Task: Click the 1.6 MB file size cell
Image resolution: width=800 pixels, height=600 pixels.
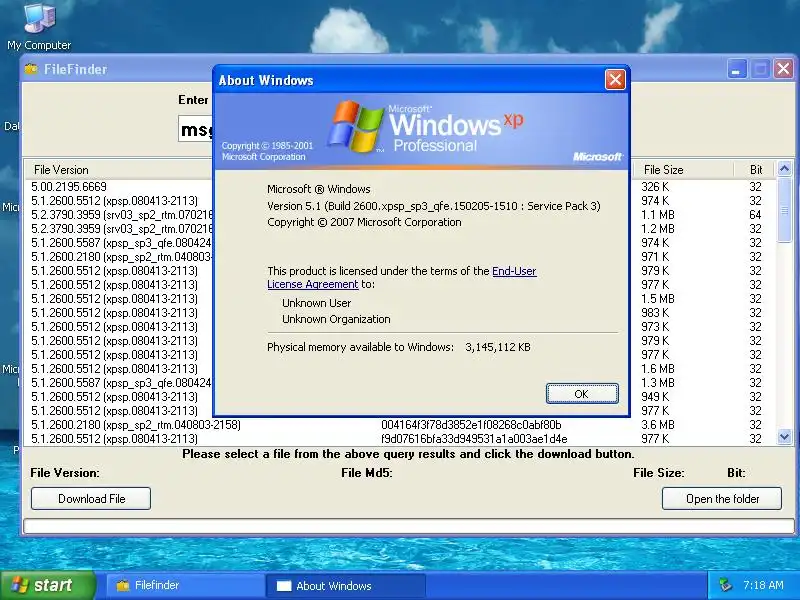Action: (658, 368)
